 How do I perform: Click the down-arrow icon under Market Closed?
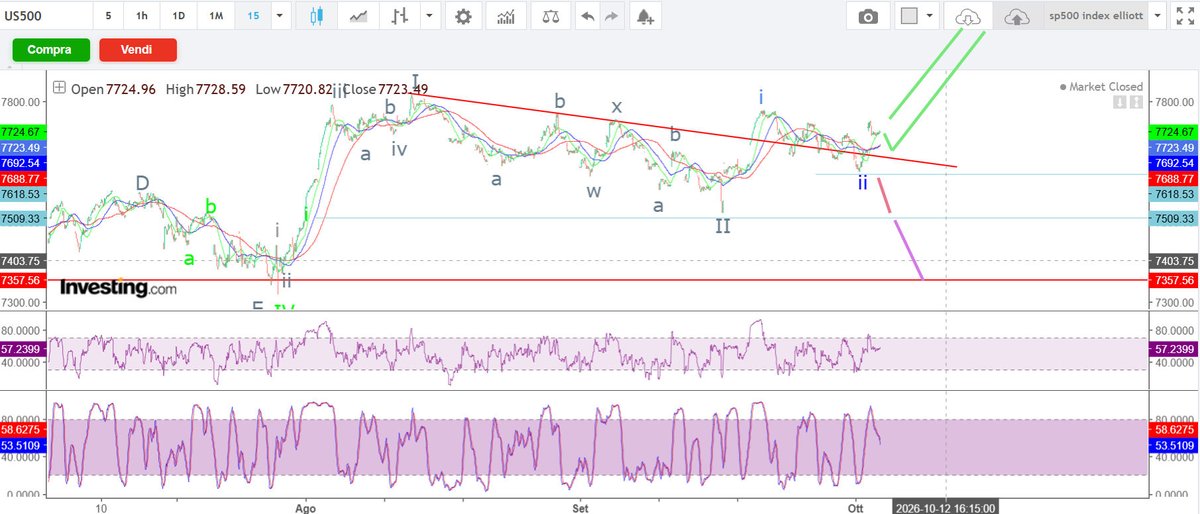tap(1121, 102)
